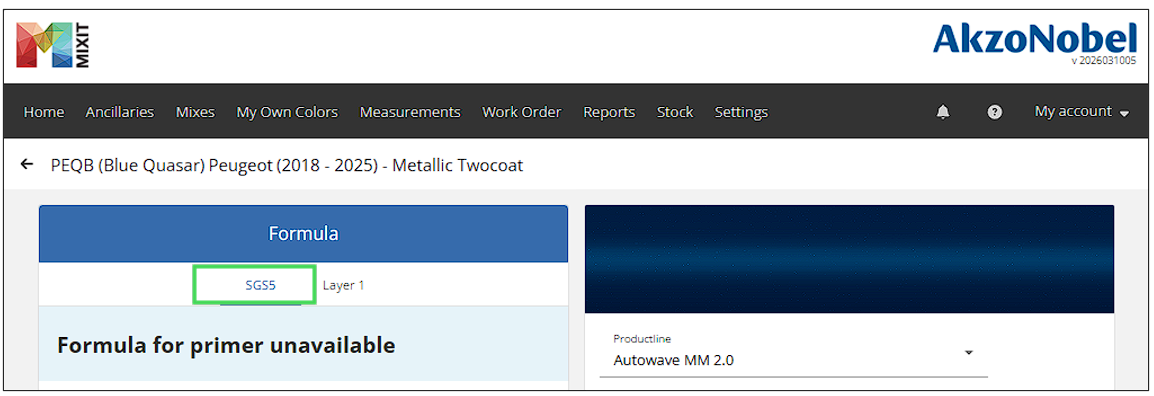Go to the Mixes page
Screen dimensions: 1154x396
[195, 112]
